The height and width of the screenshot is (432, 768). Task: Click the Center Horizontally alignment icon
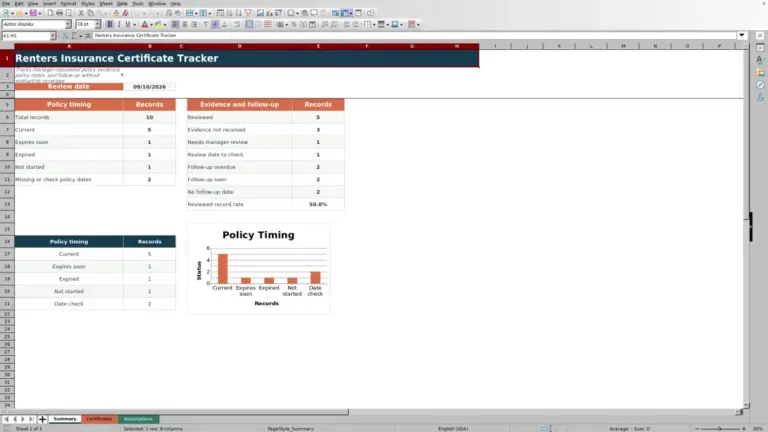click(x=185, y=24)
